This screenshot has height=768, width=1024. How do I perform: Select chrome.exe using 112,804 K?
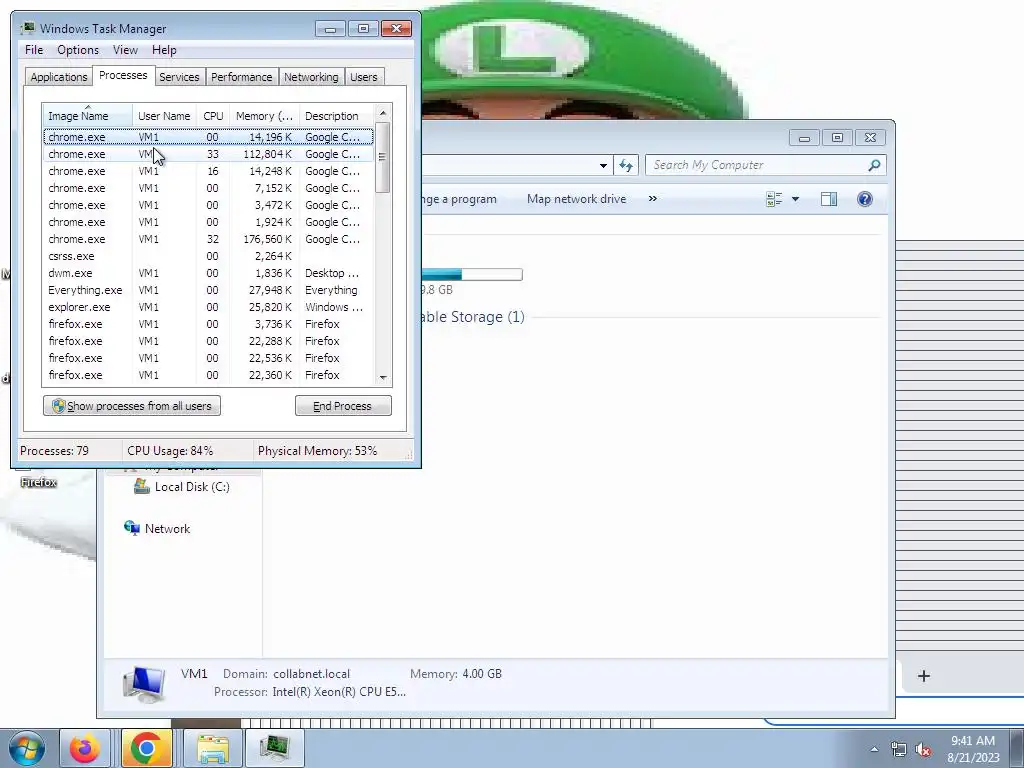[208, 154]
